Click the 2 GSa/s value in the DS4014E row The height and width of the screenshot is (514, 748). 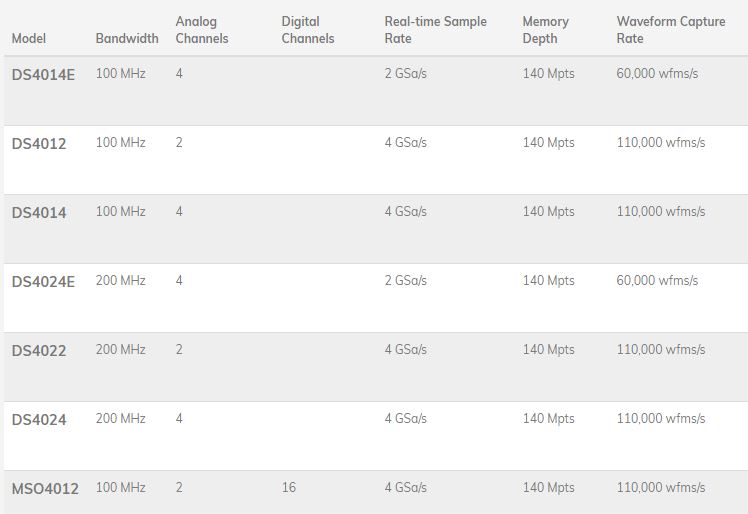click(405, 73)
